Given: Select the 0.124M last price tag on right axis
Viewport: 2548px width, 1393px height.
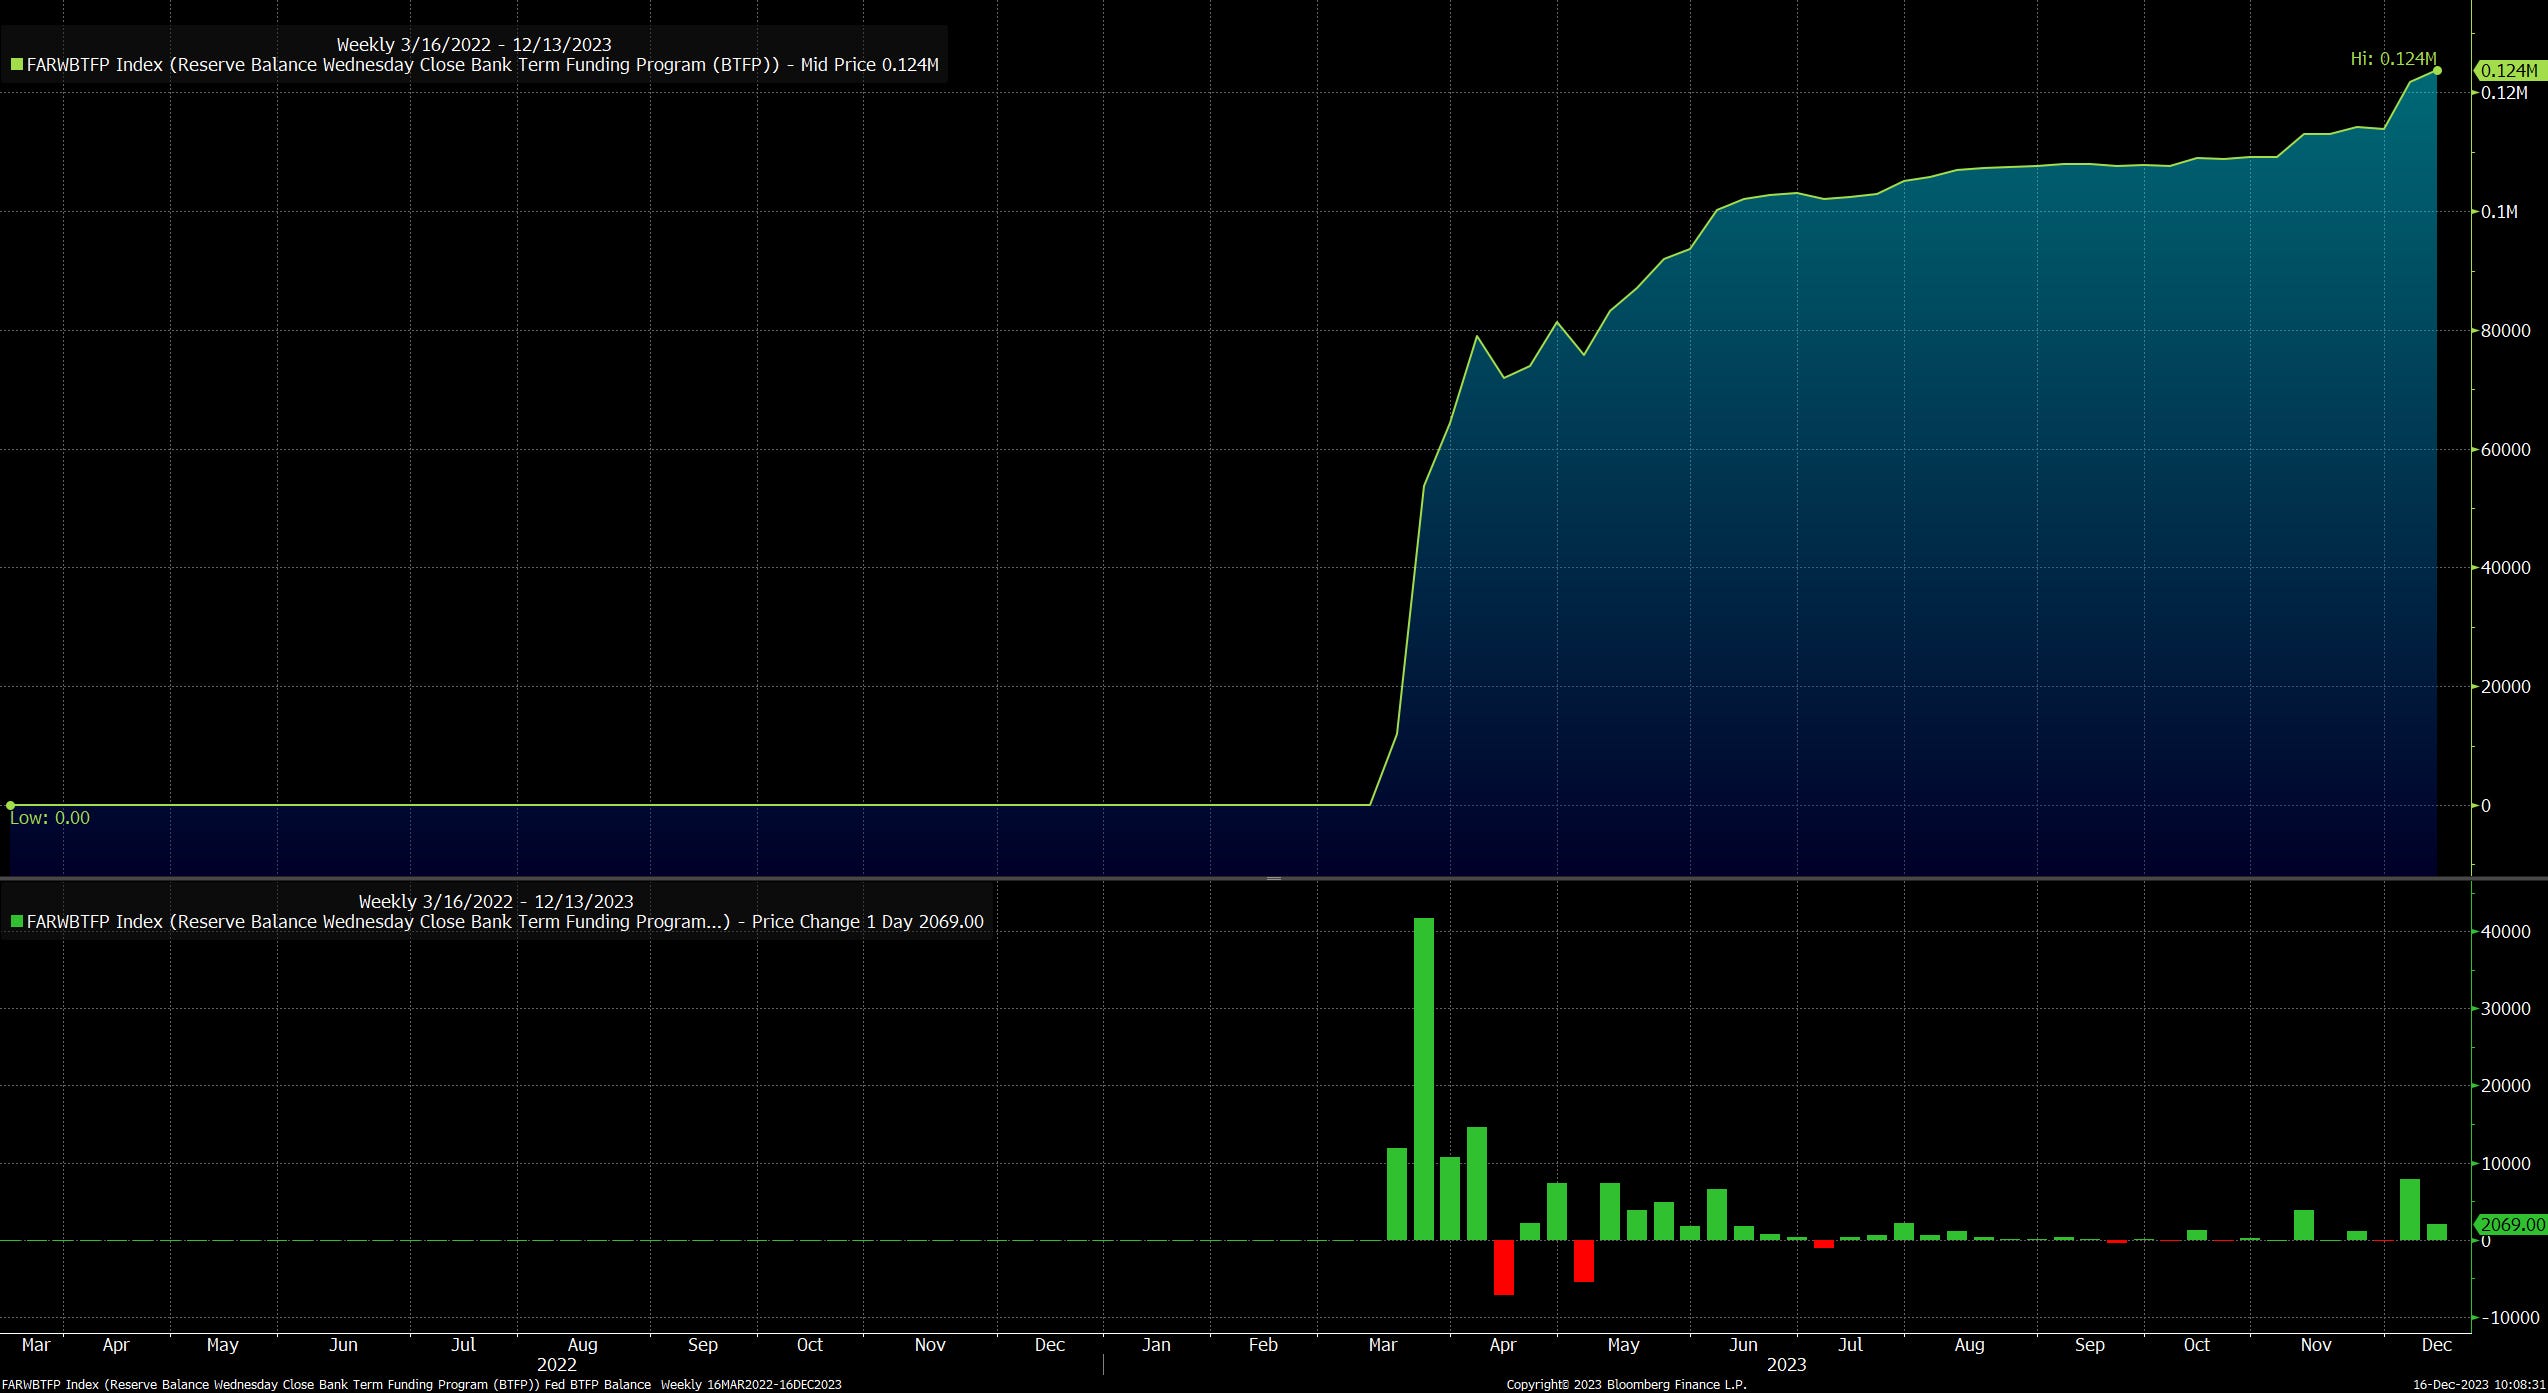Looking at the screenshot, I should (2508, 71).
